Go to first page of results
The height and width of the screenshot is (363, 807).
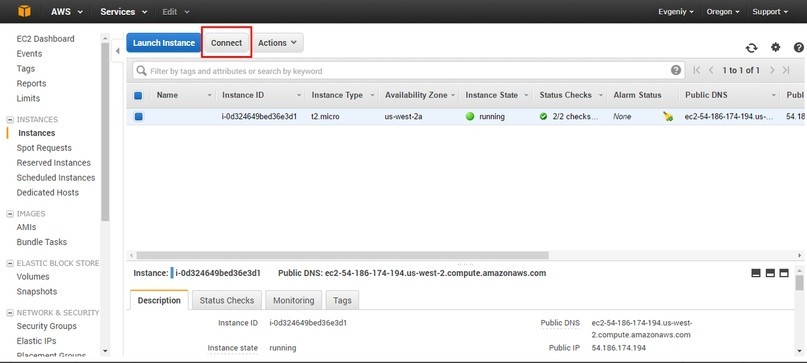coord(697,71)
